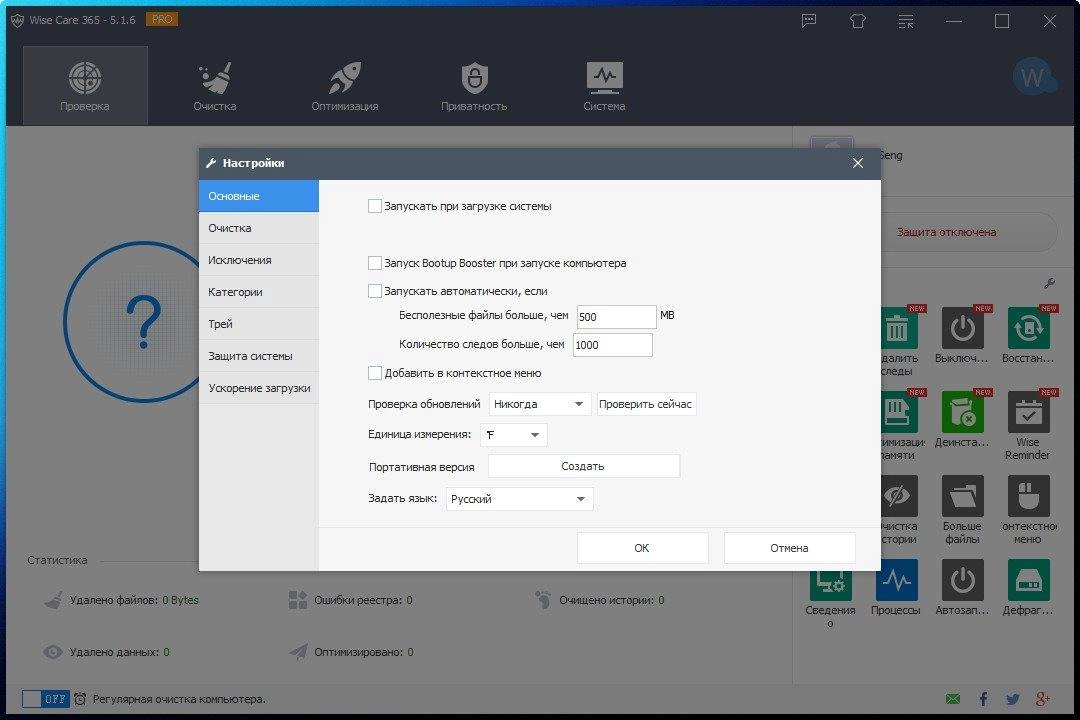1080x720 pixels.
Task: Toggle the OFF scheduled cleaning switch
Action: coord(45,699)
